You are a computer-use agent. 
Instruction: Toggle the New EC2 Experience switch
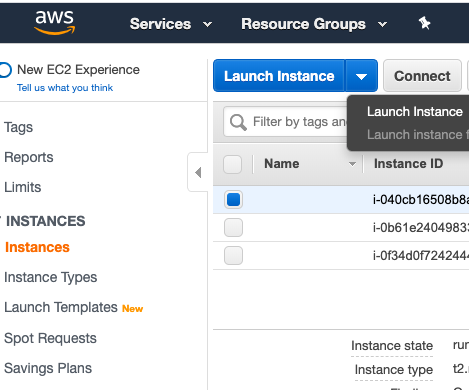tap(5, 70)
